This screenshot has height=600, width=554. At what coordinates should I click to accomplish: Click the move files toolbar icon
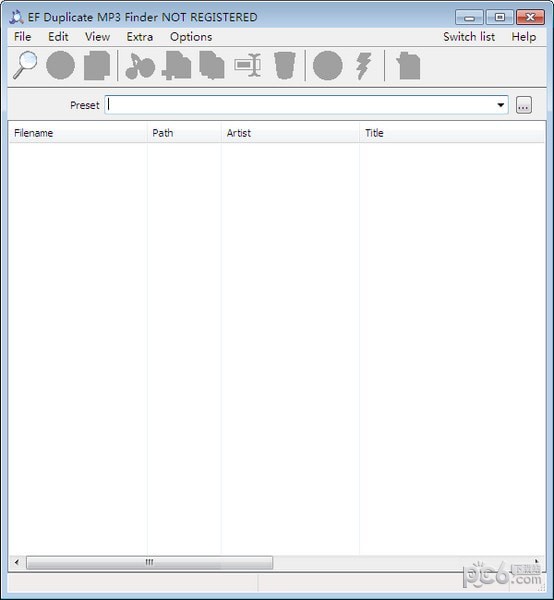pos(176,66)
